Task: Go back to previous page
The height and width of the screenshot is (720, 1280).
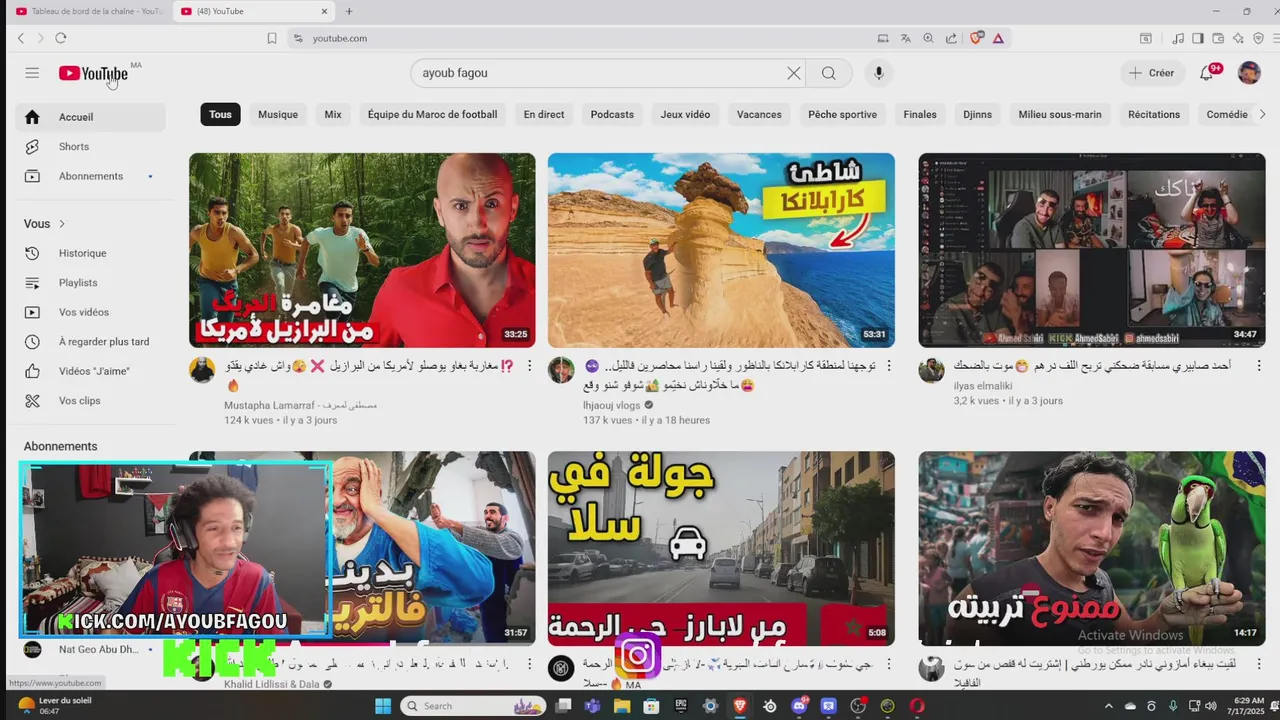Action: click(x=21, y=38)
